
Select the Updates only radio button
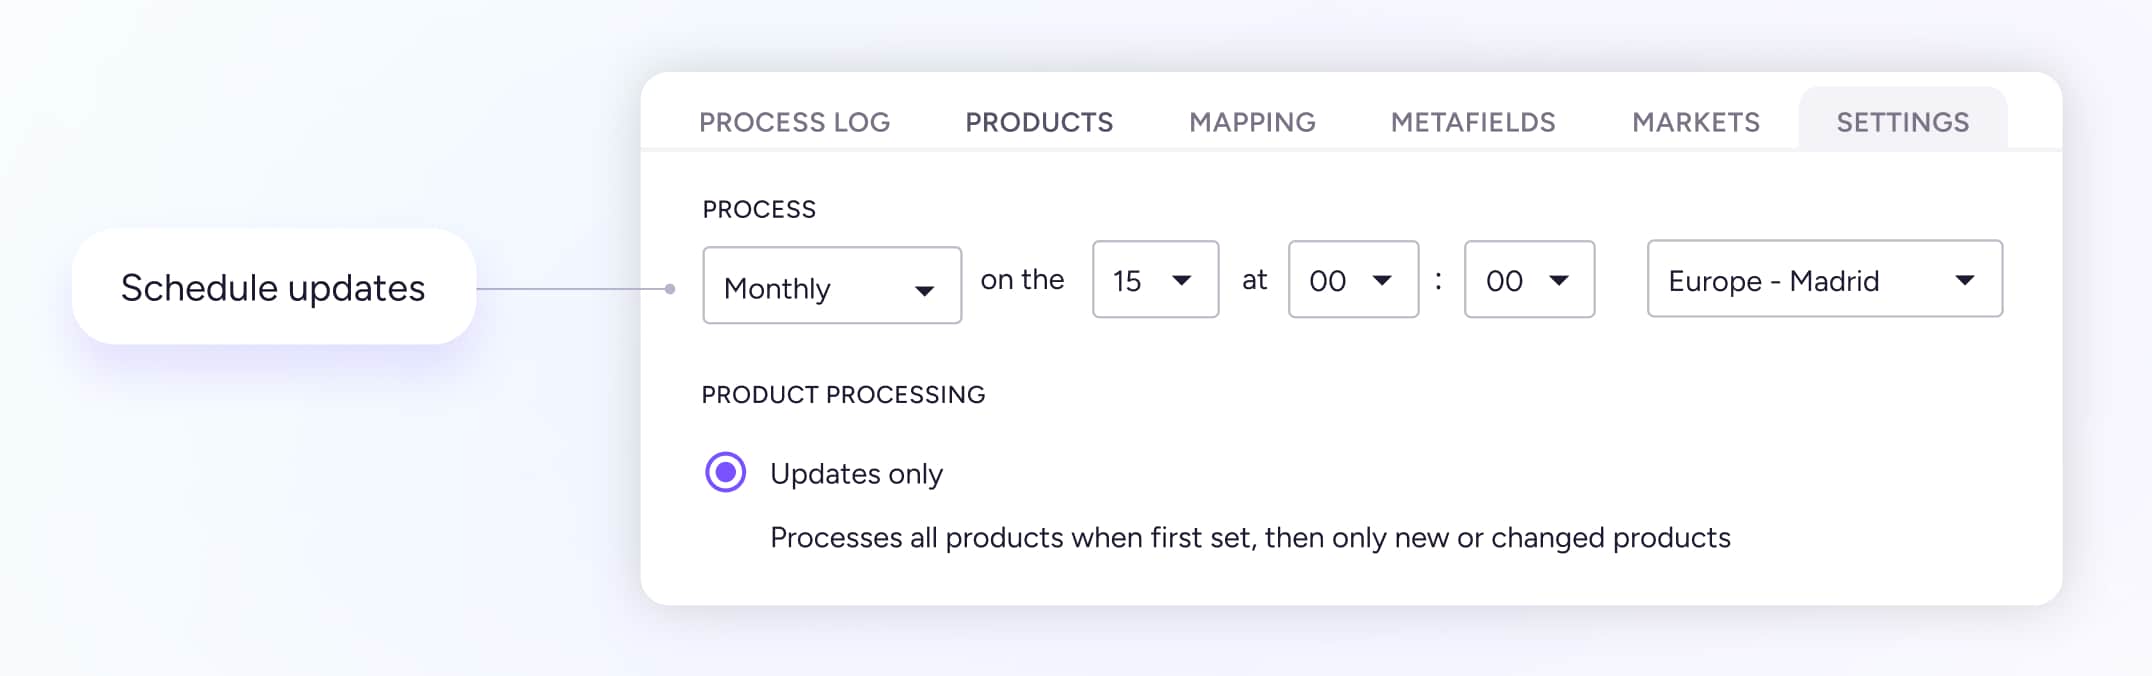[726, 472]
